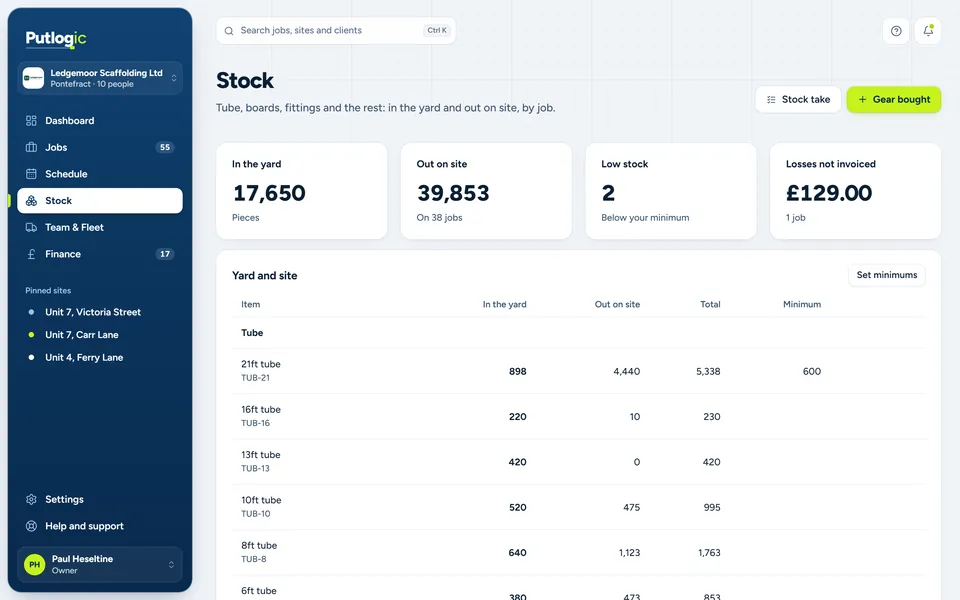Go to Dashboard
The height and width of the screenshot is (600, 960).
point(100,121)
